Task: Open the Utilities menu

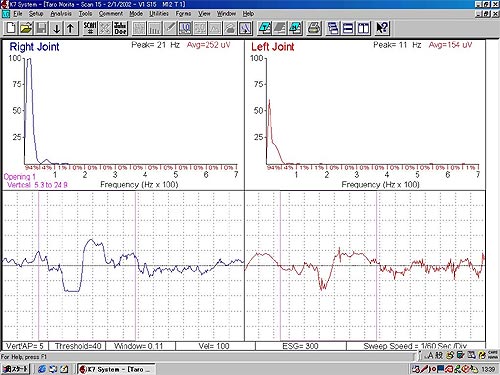Action: click(x=159, y=14)
